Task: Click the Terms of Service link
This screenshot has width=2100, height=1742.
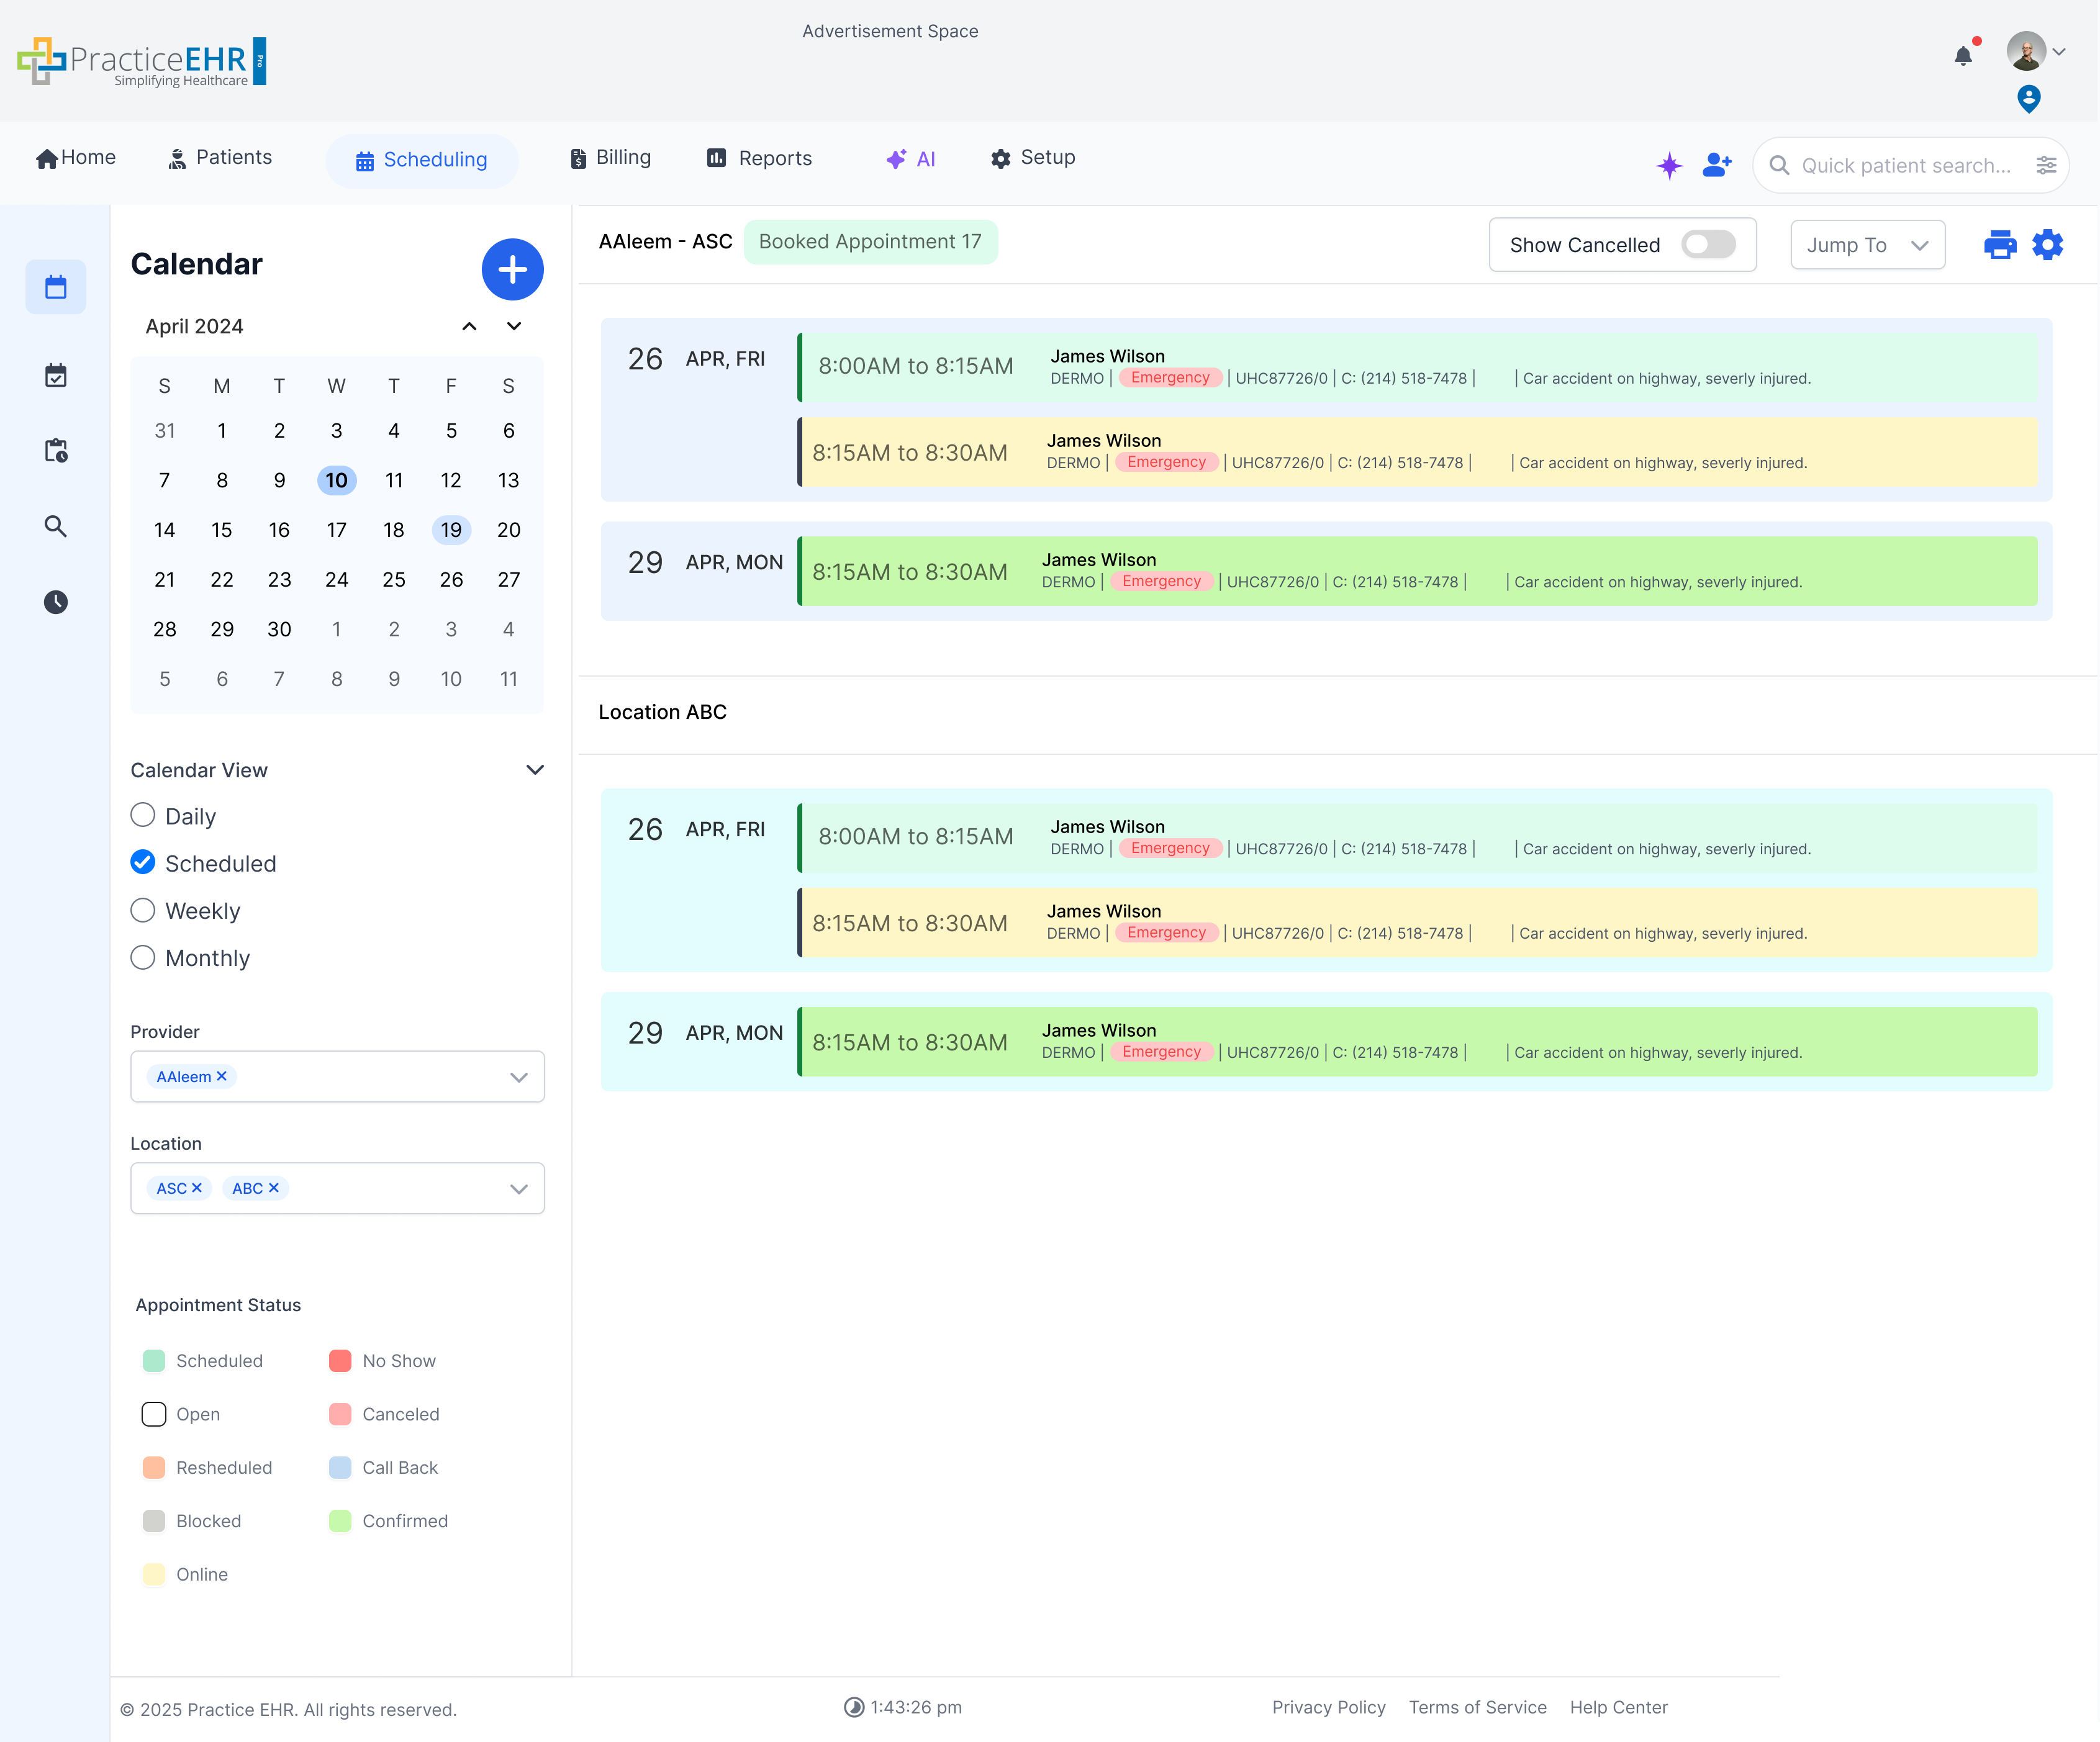Action: point(1477,1707)
